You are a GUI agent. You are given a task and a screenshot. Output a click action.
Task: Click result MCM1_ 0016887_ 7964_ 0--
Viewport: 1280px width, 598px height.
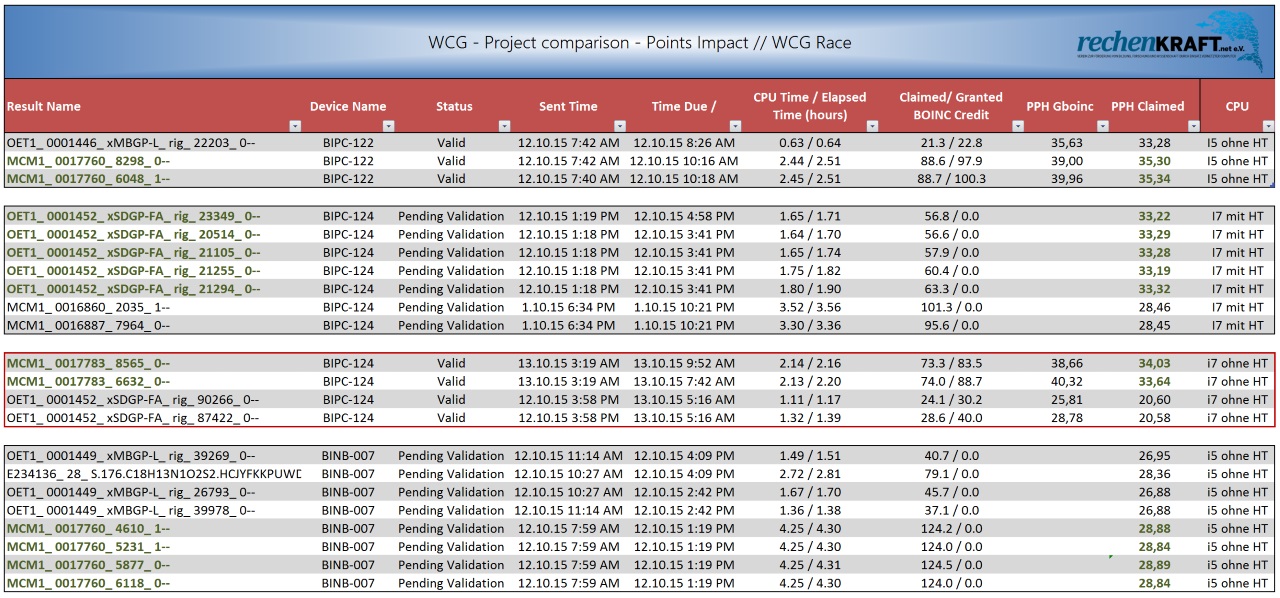(88, 325)
